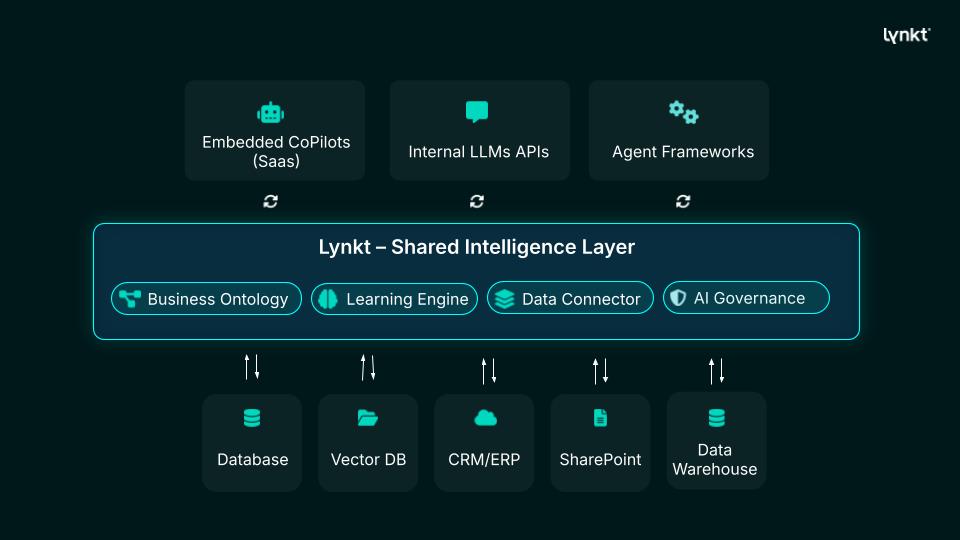The width and height of the screenshot is (960, 540).
Task: Click the document icon in SharePoint card
Action: (x=601, y=418)
